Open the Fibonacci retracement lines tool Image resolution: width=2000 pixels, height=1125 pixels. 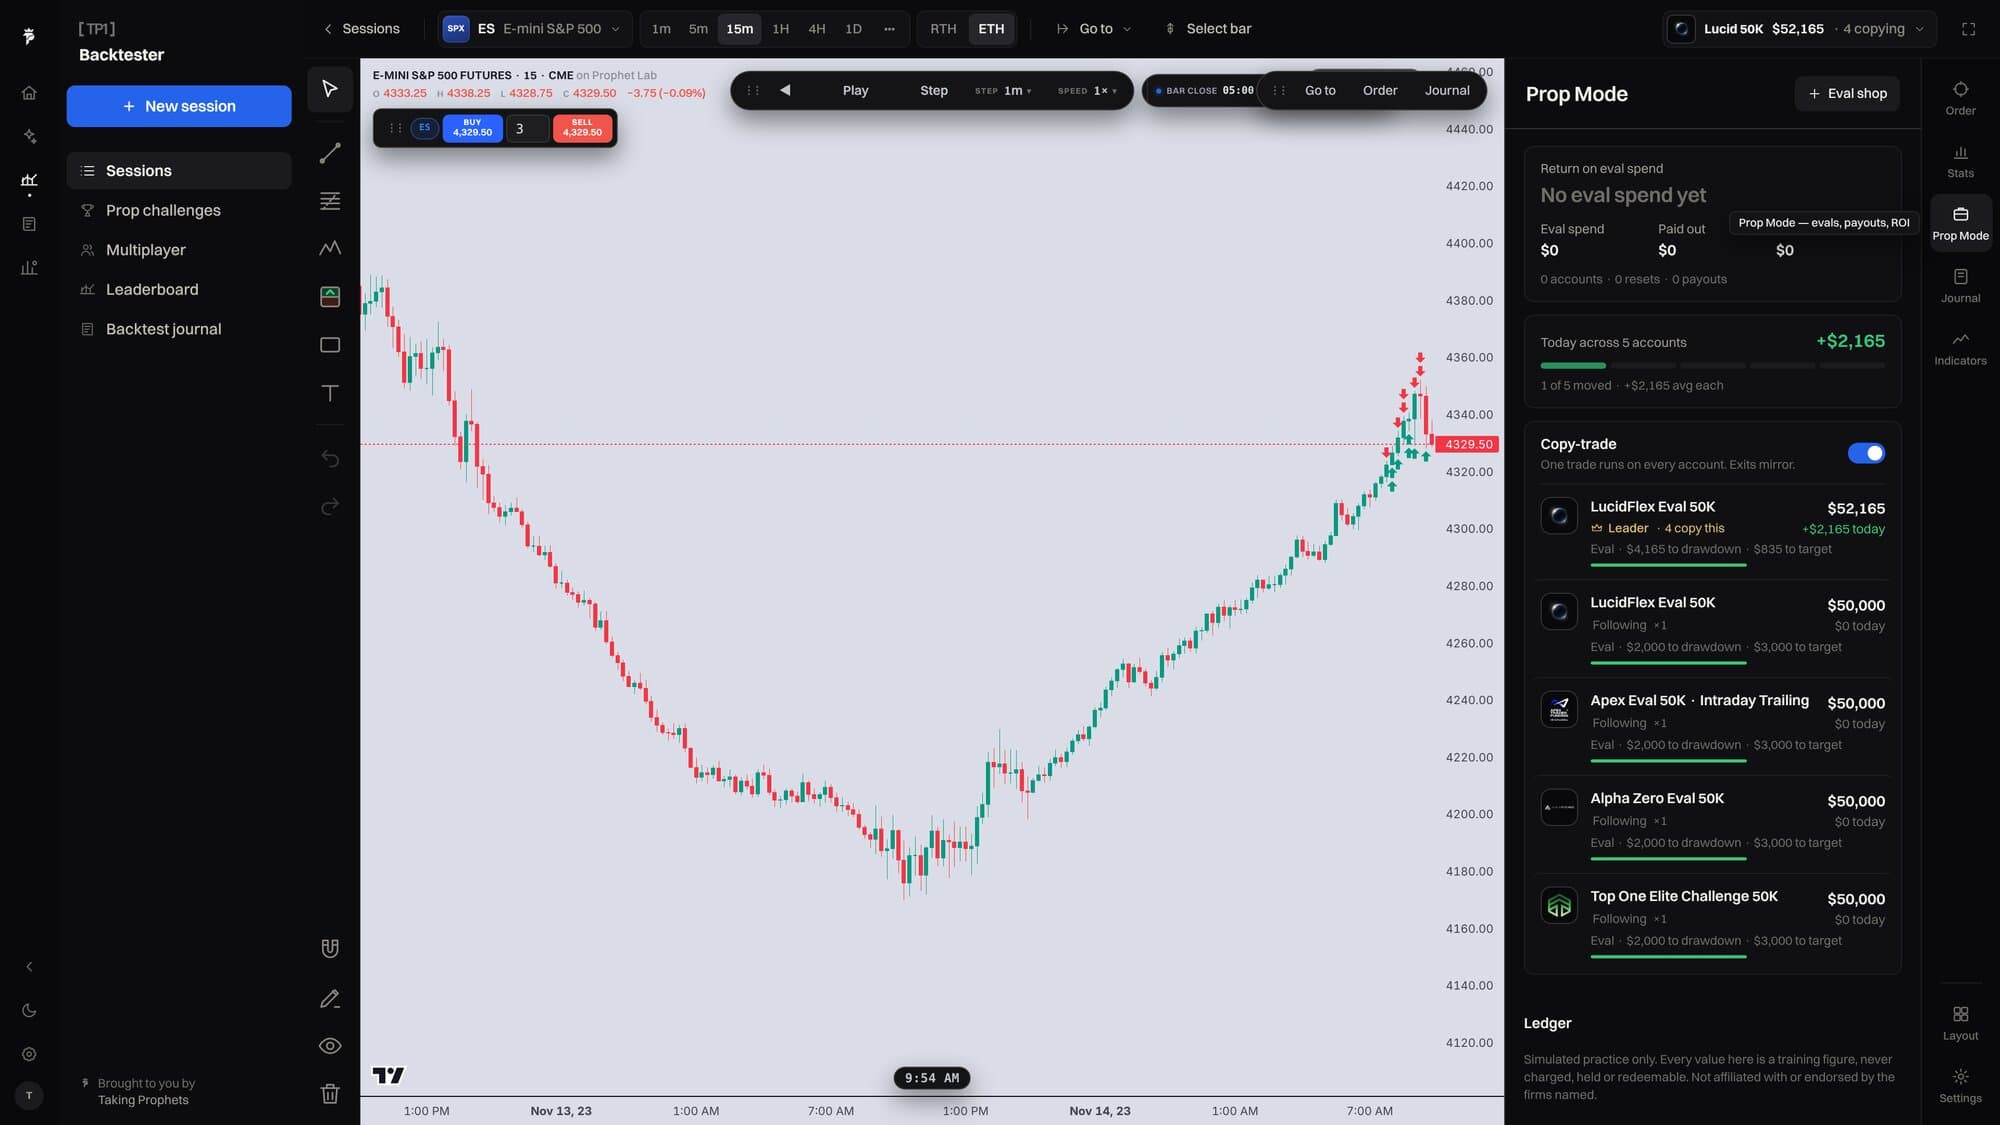[x=330, y=201]
